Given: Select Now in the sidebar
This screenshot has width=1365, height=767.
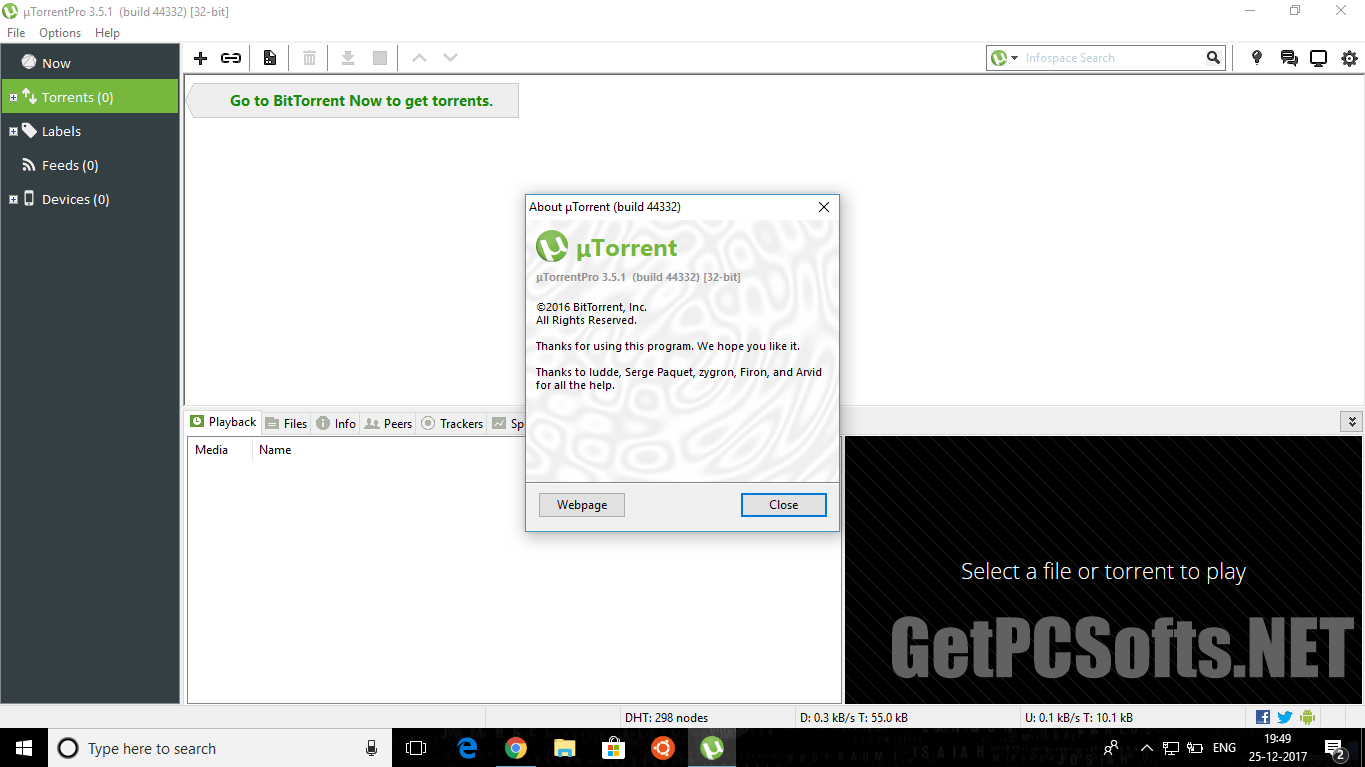Looking at the screenshot, I should click(90, 63).
